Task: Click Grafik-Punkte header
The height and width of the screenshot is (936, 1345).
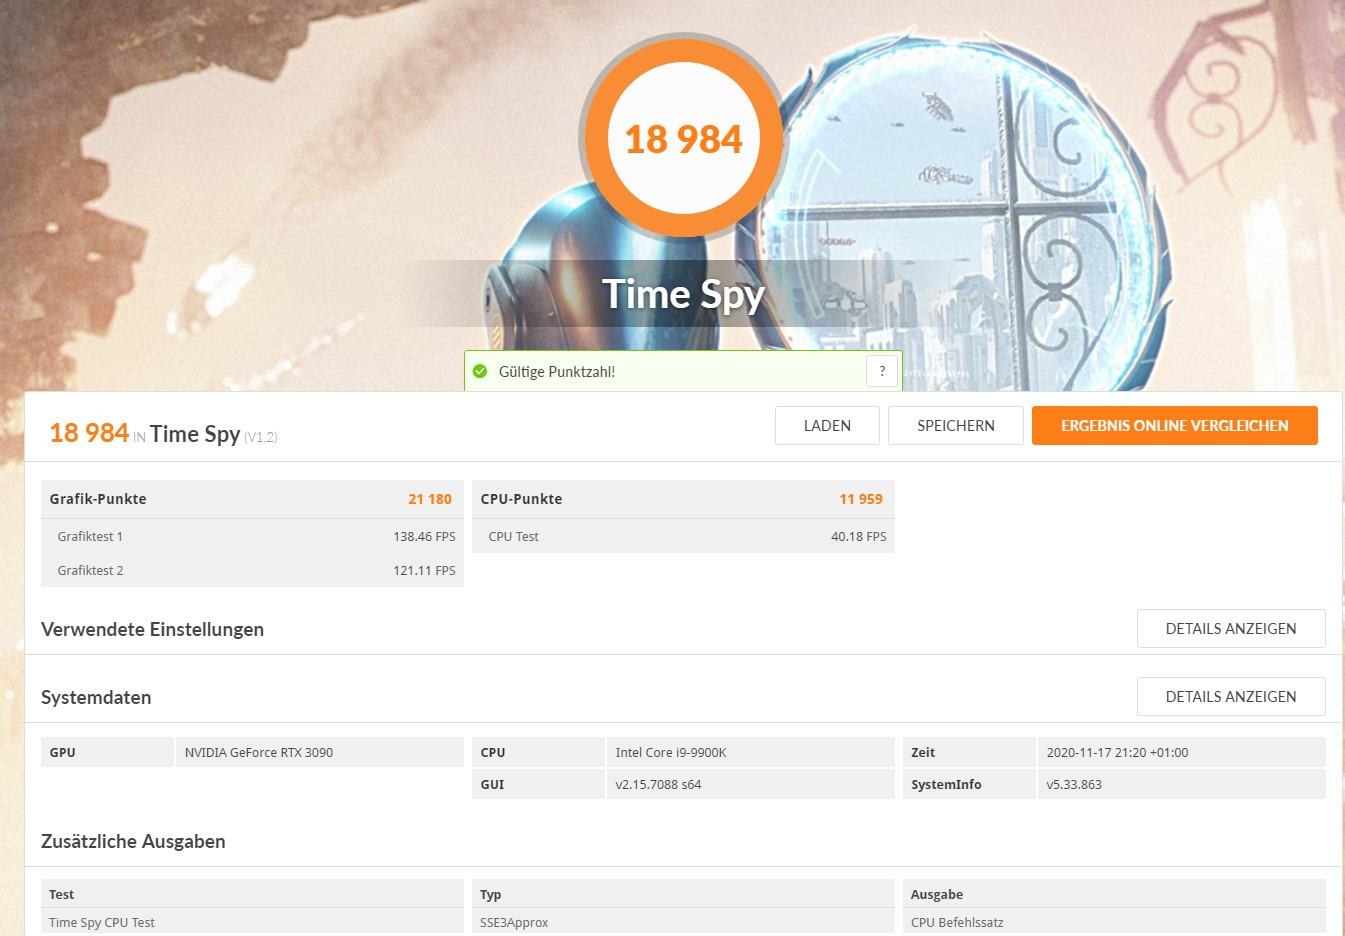Action: coord(98,499)
